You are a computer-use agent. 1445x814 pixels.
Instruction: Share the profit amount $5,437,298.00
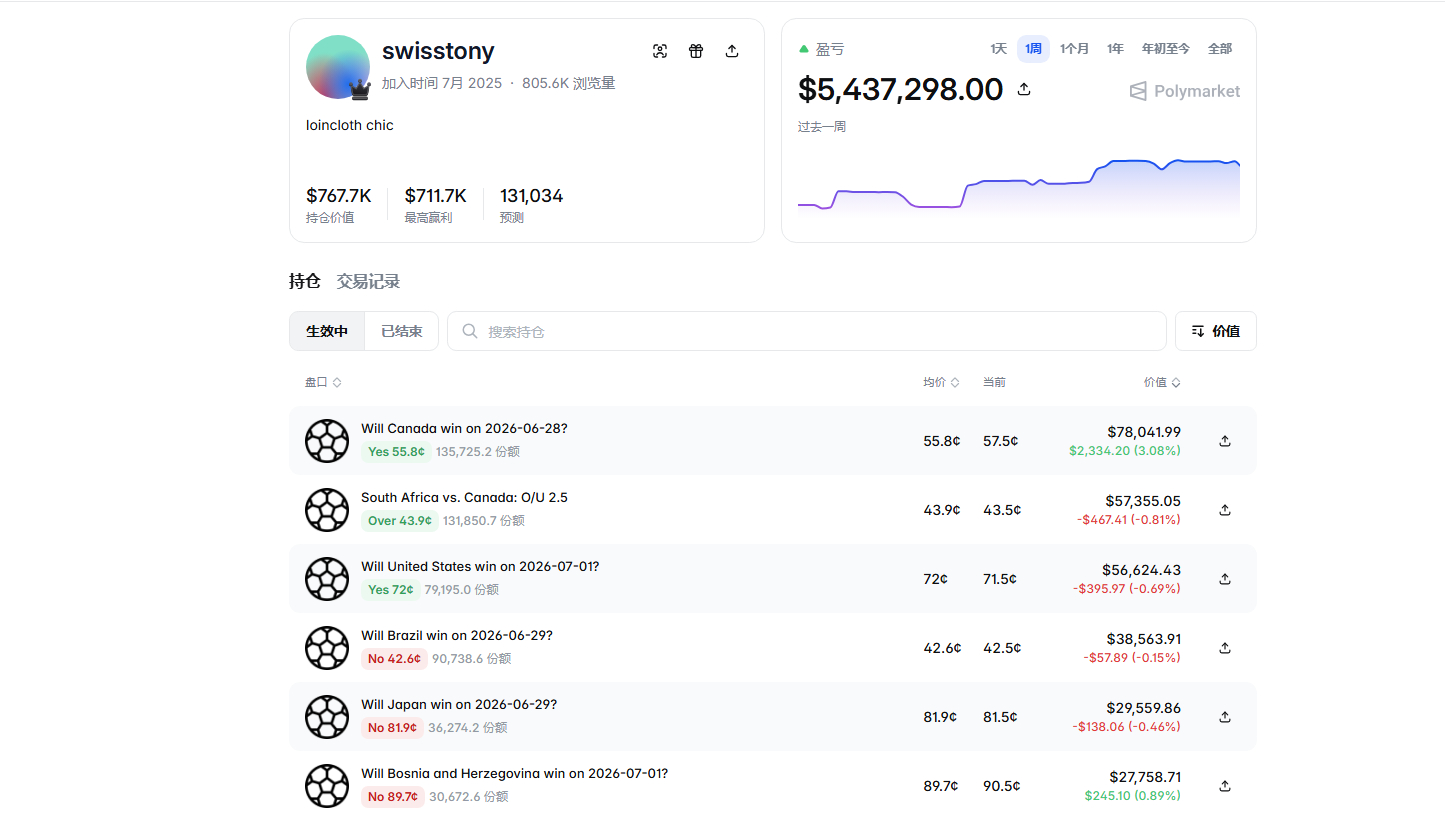coord(1024,89)
